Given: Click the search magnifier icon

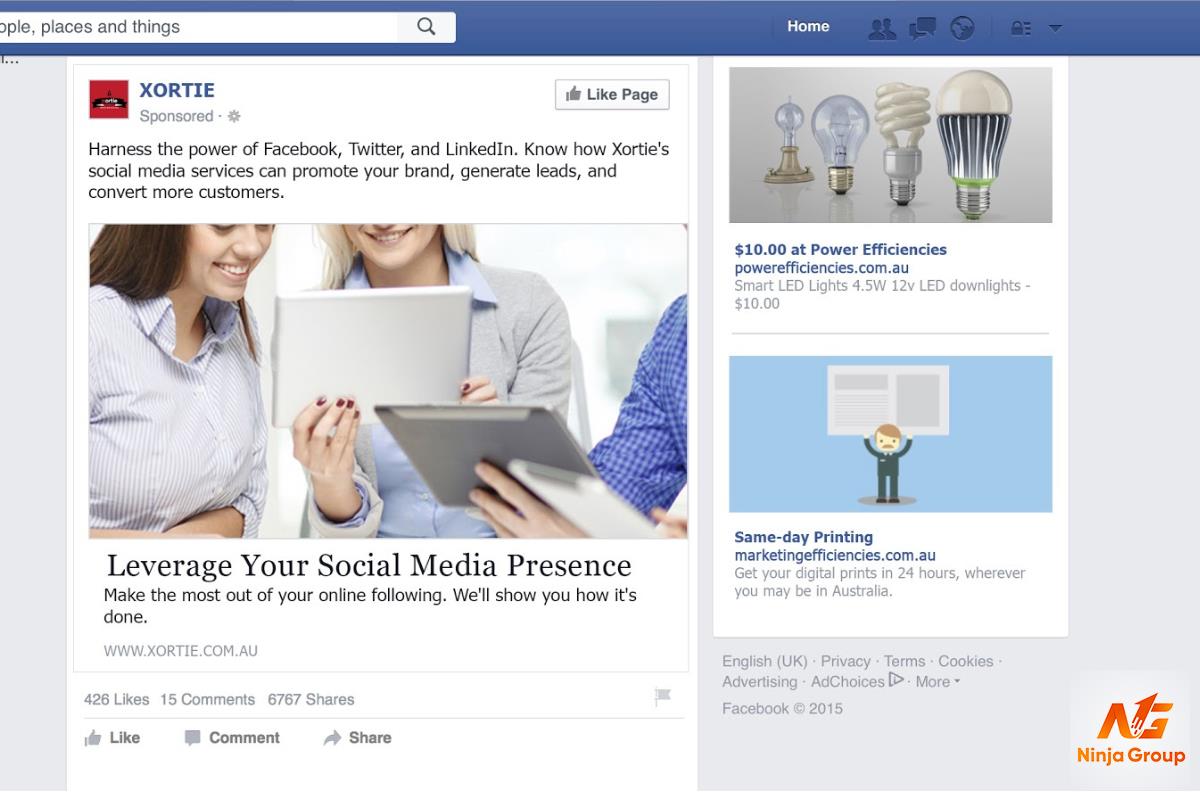Looking at the screenshot, I should click(426, 27).
